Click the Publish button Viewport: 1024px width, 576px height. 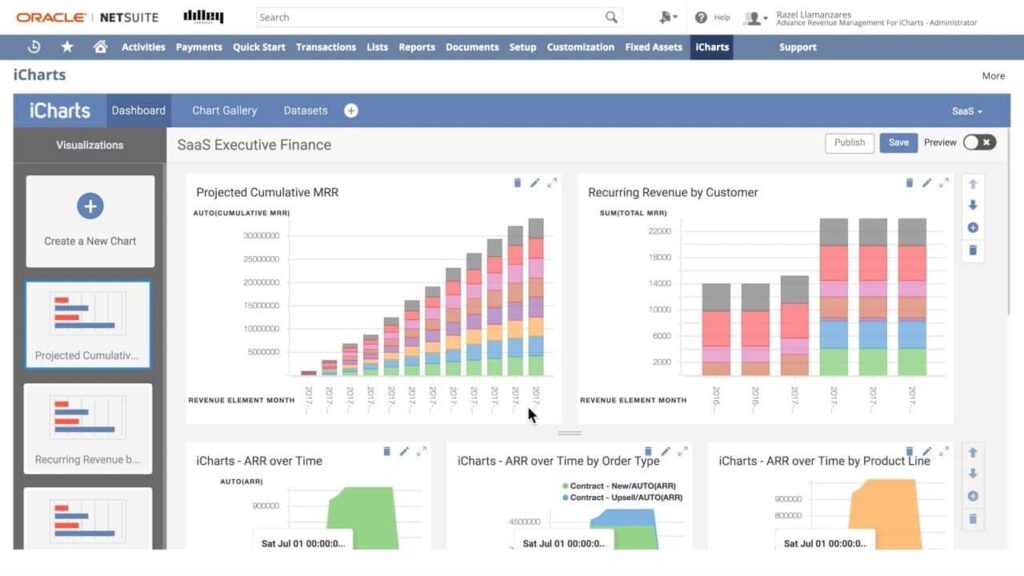(849, 142)
